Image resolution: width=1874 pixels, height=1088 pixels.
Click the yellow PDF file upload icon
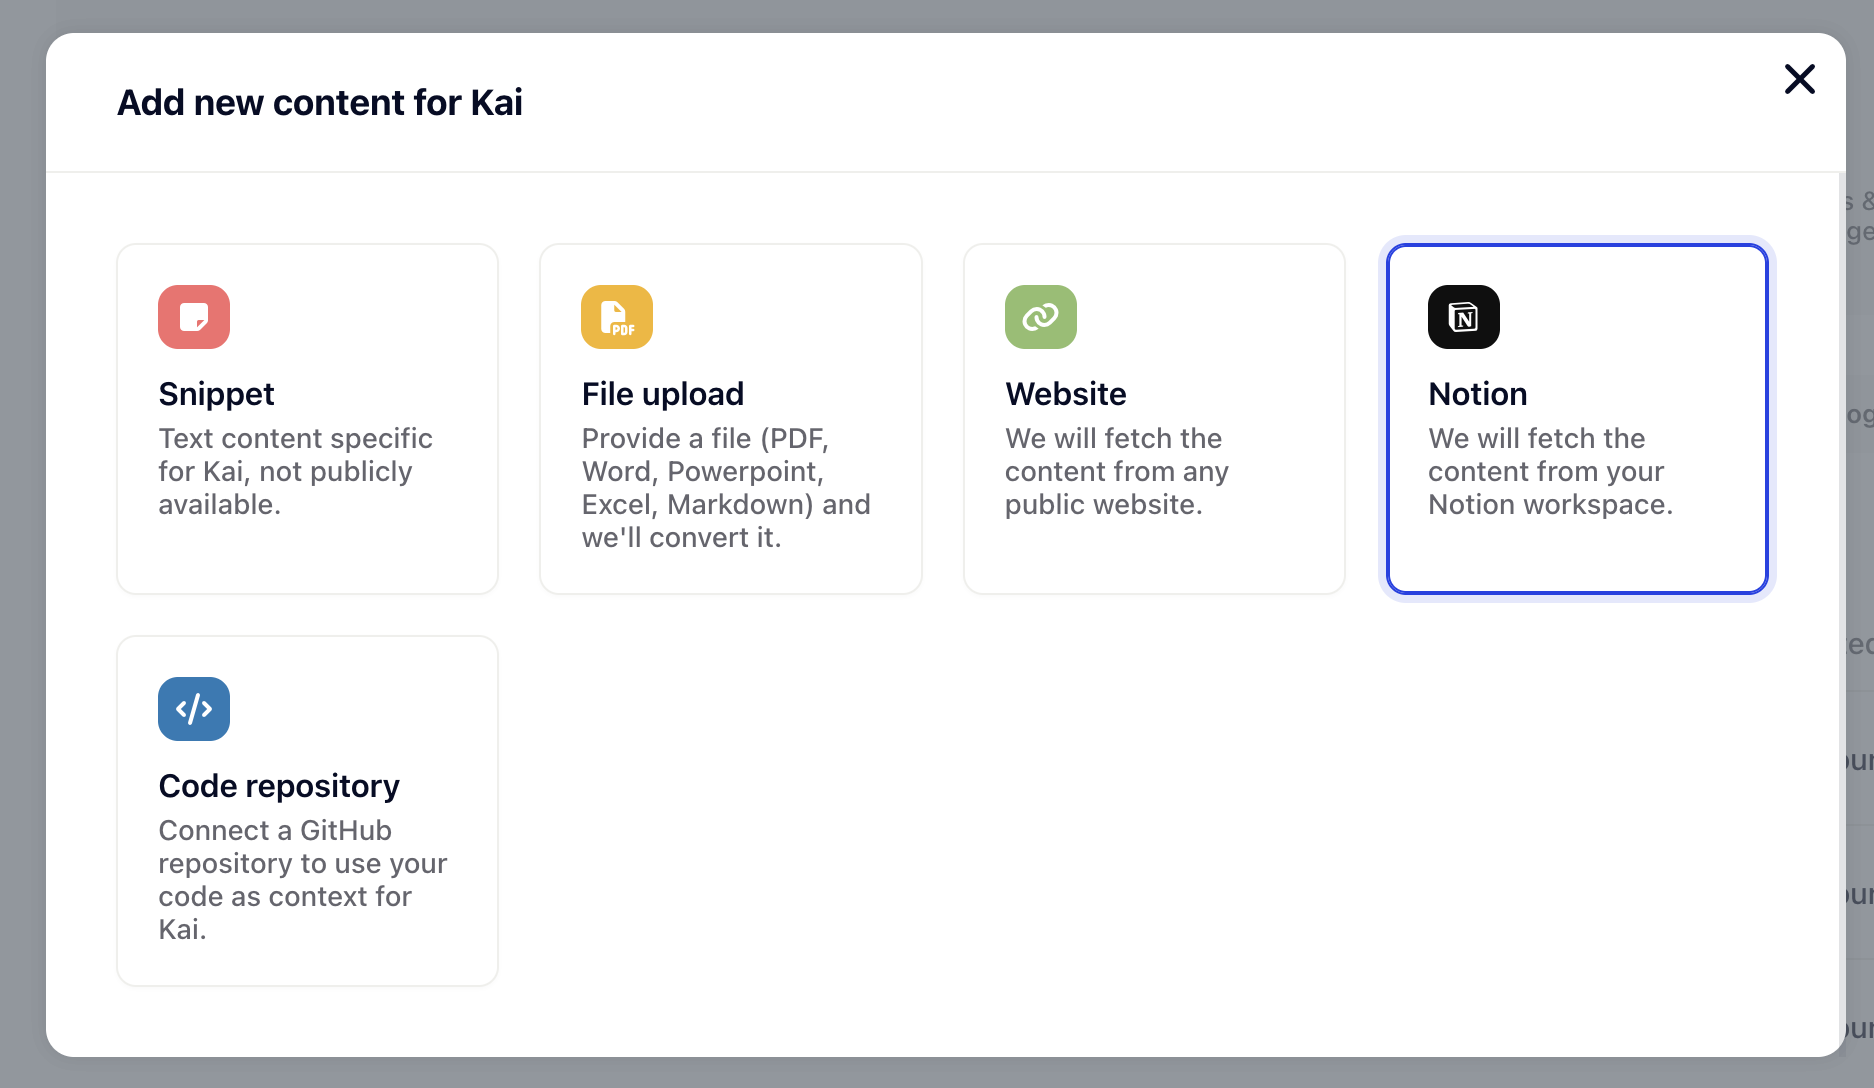coord(617,317)
